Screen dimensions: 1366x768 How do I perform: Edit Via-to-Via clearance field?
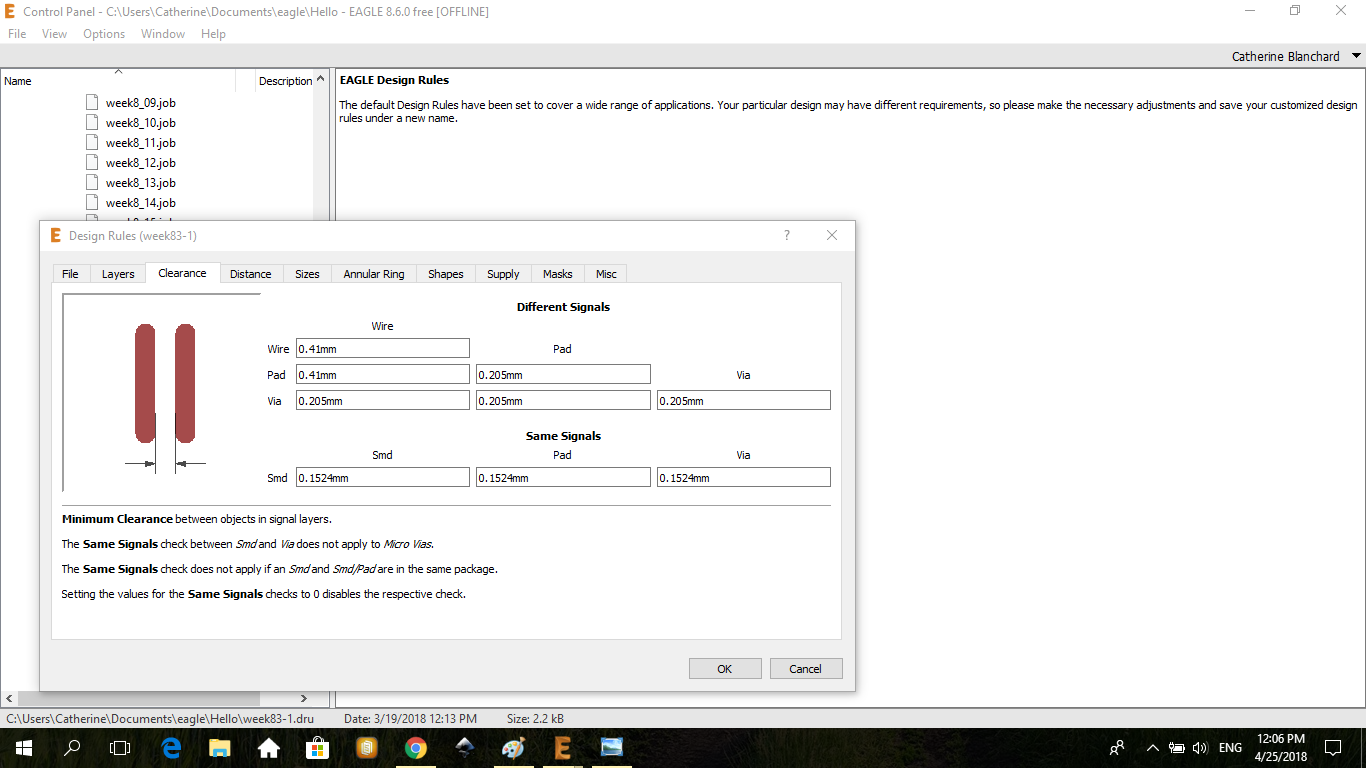coord(744,400)
